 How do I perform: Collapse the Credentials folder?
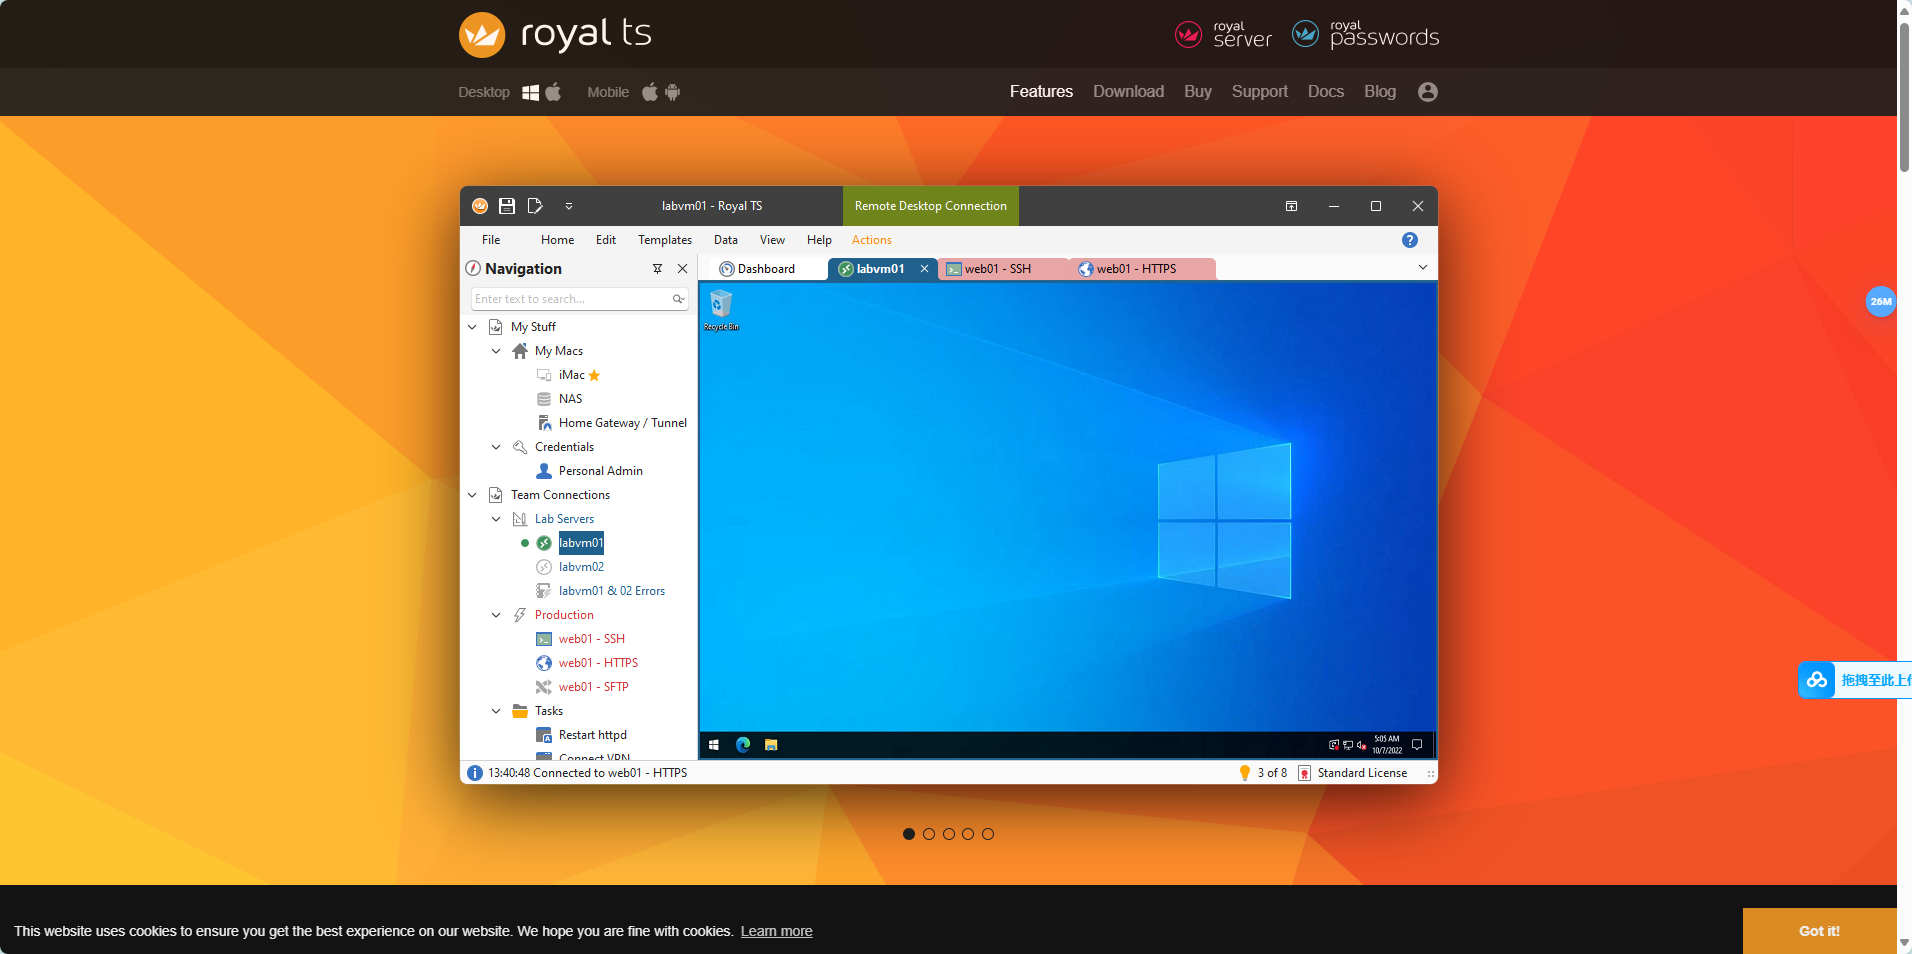[496, 447]
